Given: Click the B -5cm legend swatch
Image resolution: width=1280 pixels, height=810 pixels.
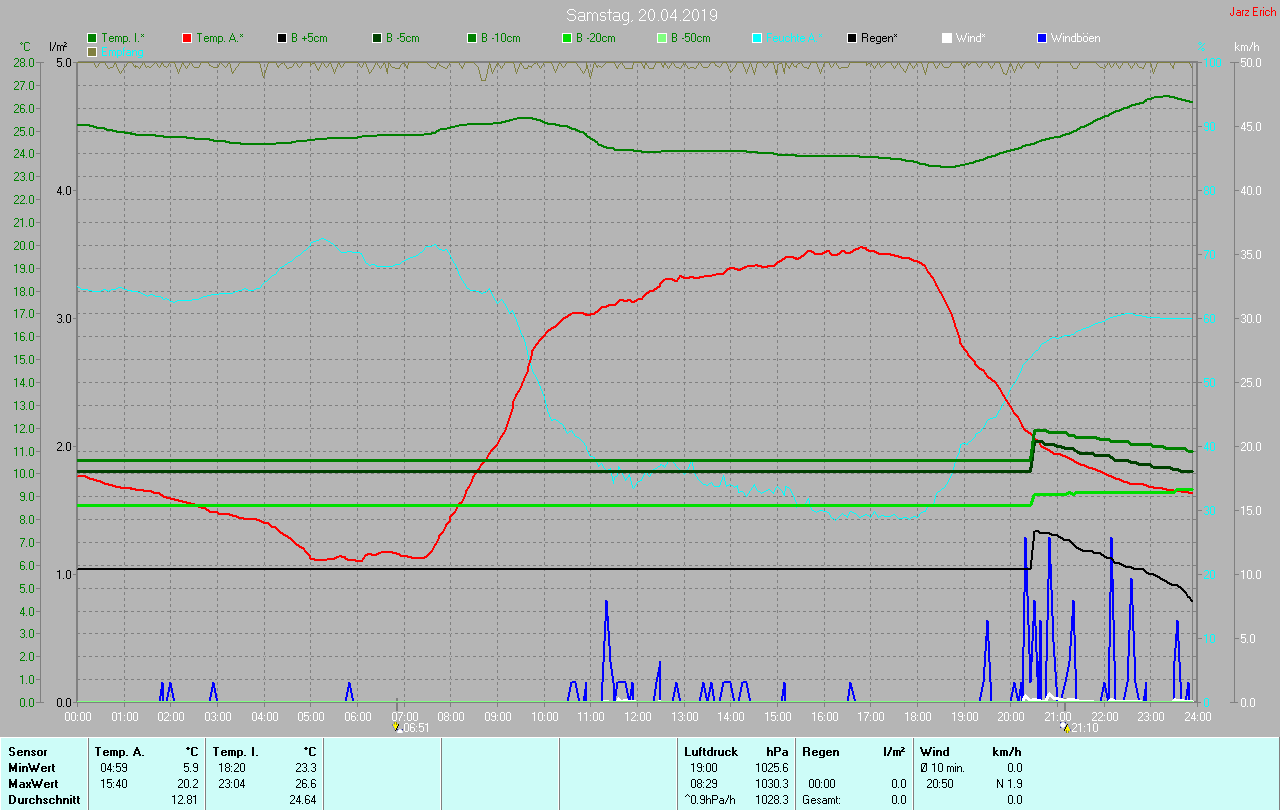Looking at the screenshot, I should 377,38.
